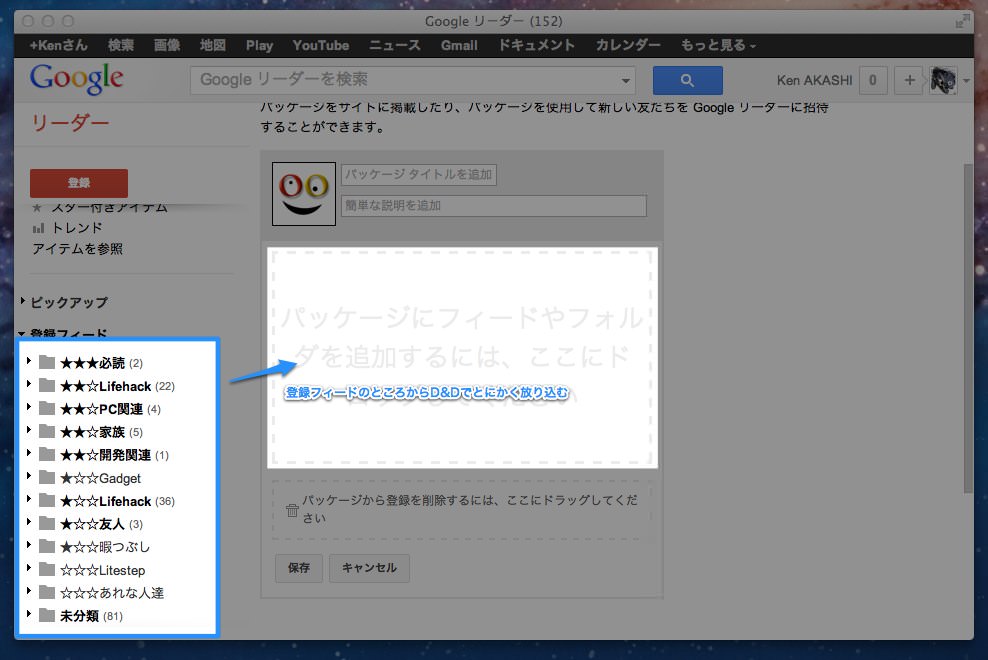Expand the ★★☆Lifehack folder triangle
988x660 pixels.
[x=28, y=384]
